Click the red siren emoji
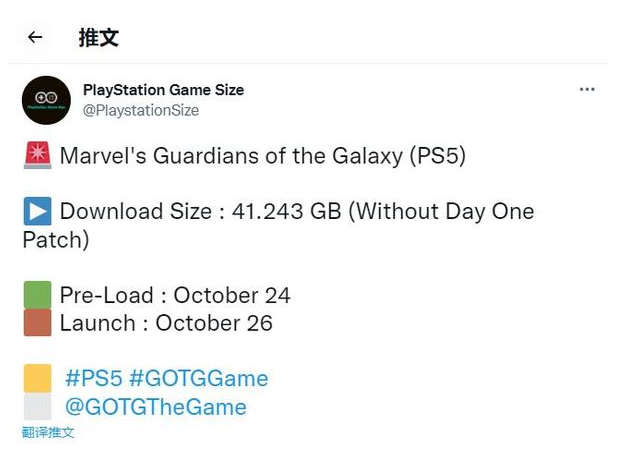Viewport: 617px width, 456px height. (x=37, y=156)
